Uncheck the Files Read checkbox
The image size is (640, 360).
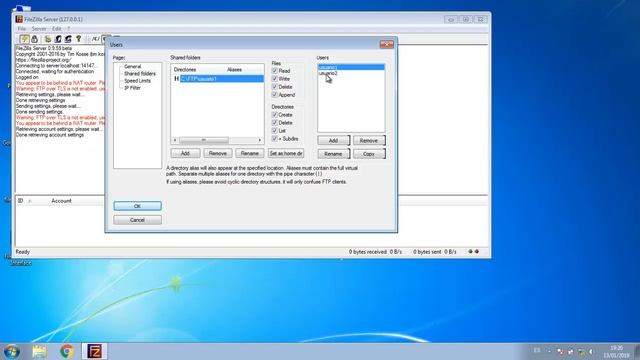[x=275, y=71]
